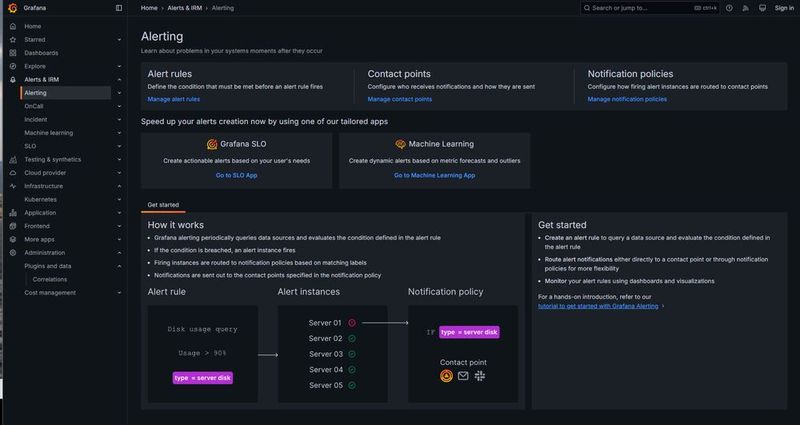The width and height of the screenshot is (800, 425).
Task: Open Home in the sidebar menu
Action: tap(33, 26)
